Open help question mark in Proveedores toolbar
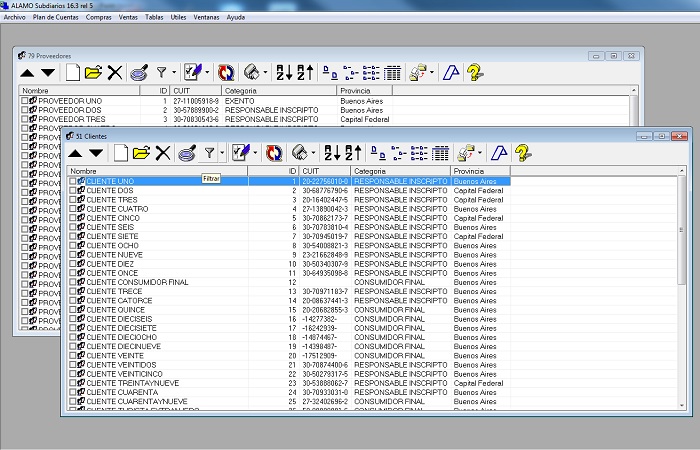Screen dimensions: 700x450 [x=475, y=72]
